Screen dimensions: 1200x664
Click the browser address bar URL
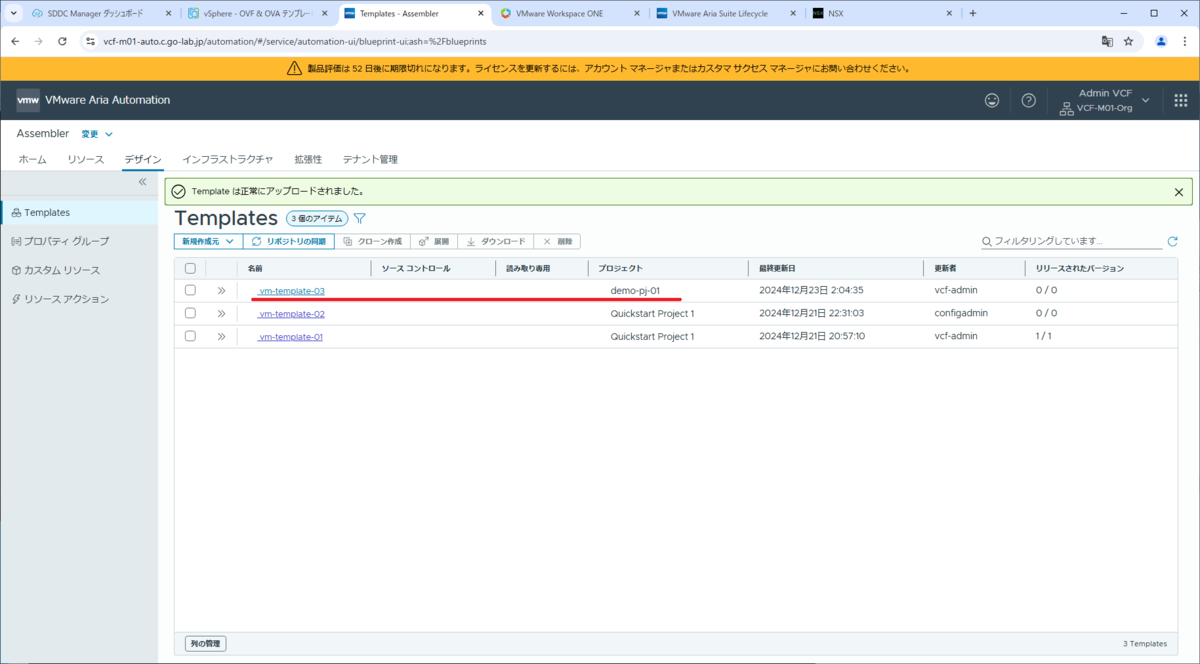coord(295,41)
